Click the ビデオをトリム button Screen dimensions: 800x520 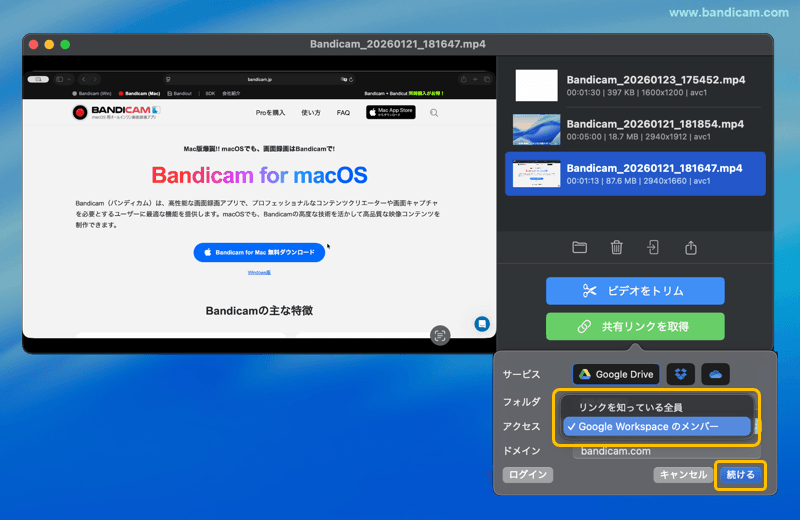click(x=635, y=291)
